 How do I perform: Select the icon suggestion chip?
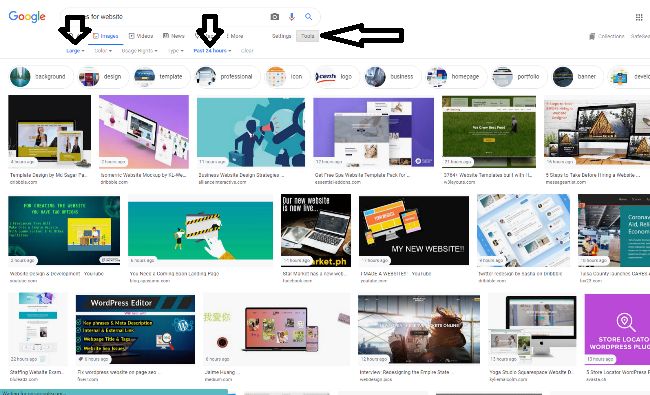coord(287,77)
